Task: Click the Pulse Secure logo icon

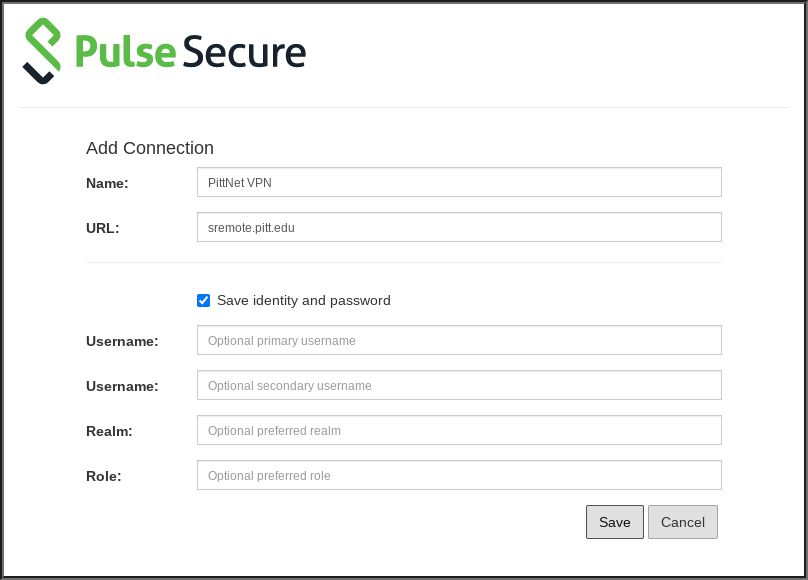Action: tap(42, 51)
